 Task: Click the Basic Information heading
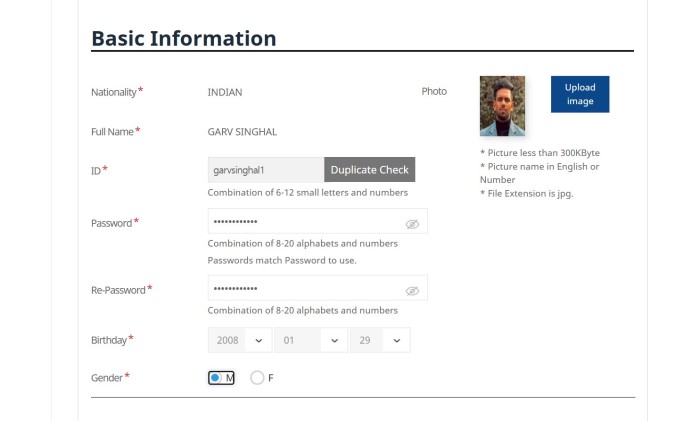pos(183,39)
